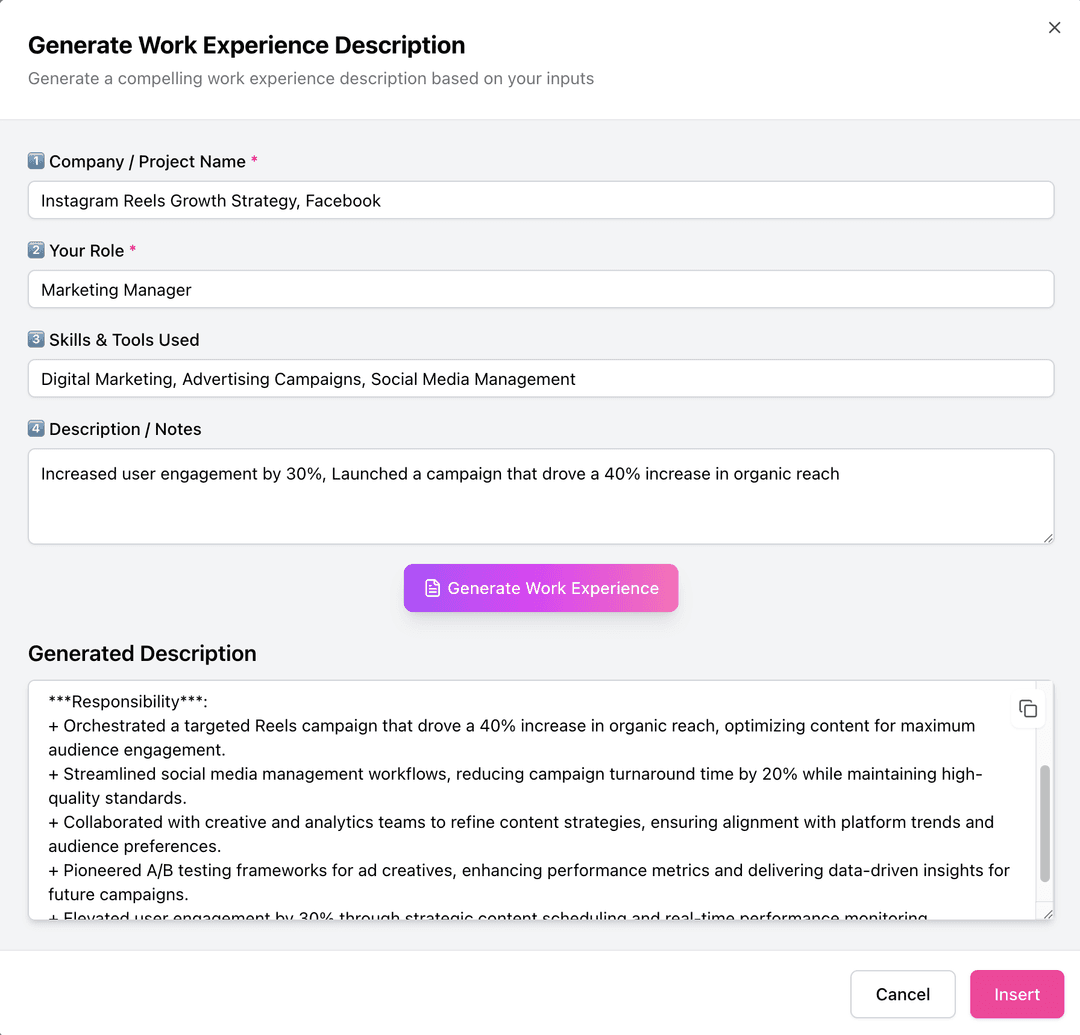
Task: Edit the Description / Notes textarea
Action: pyautogui.click(x=541, y=496)
